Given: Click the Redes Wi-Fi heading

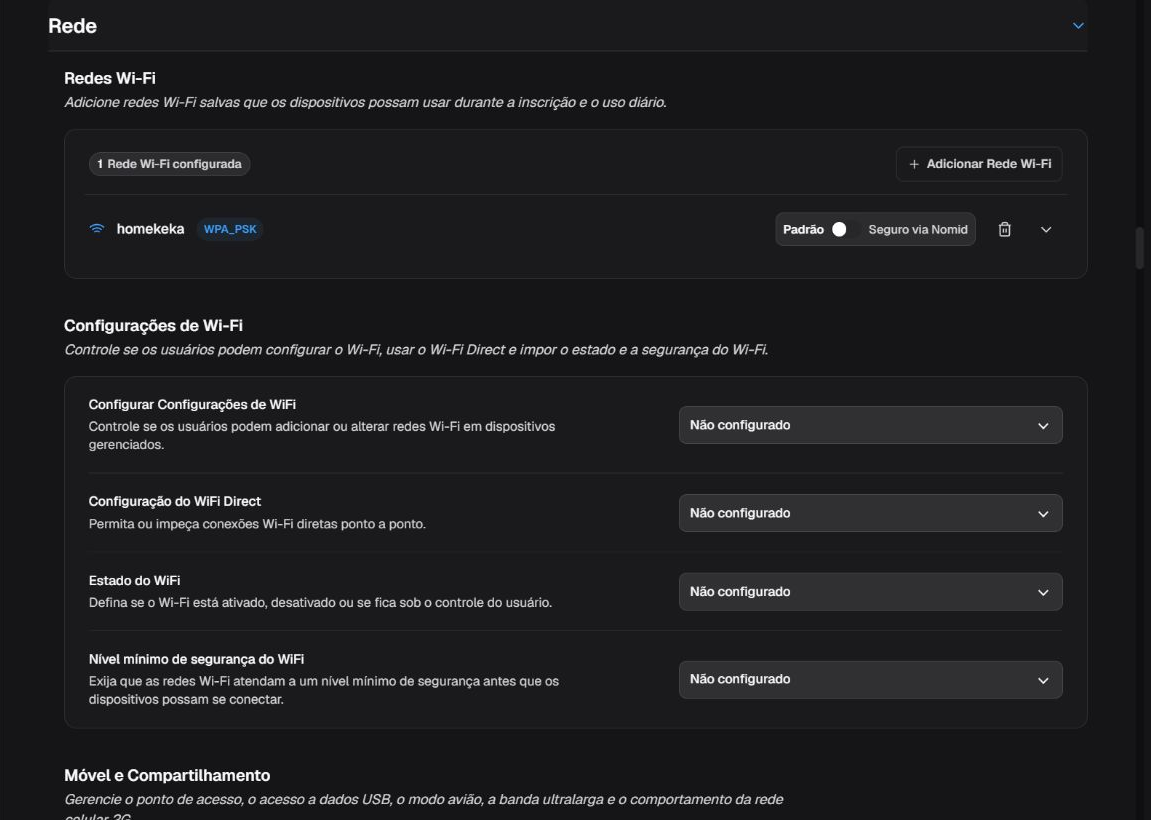Looking at the screenshot, I should (109, 78).
